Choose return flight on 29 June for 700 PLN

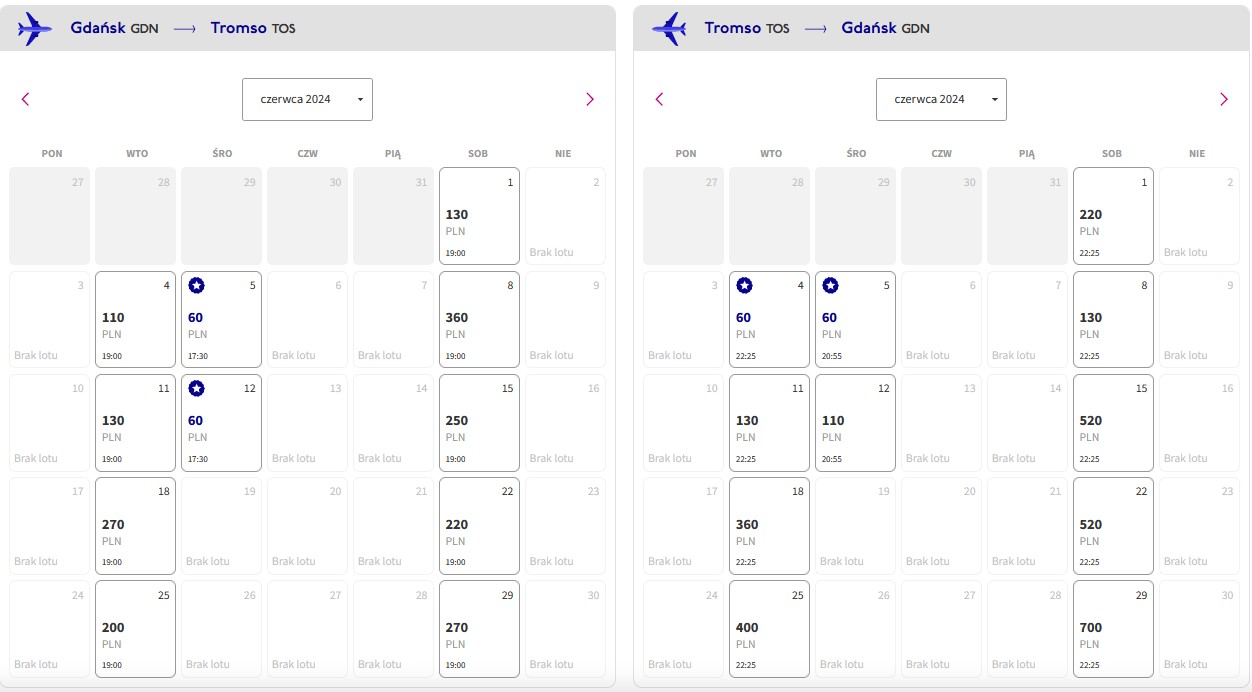(1113, 629)
